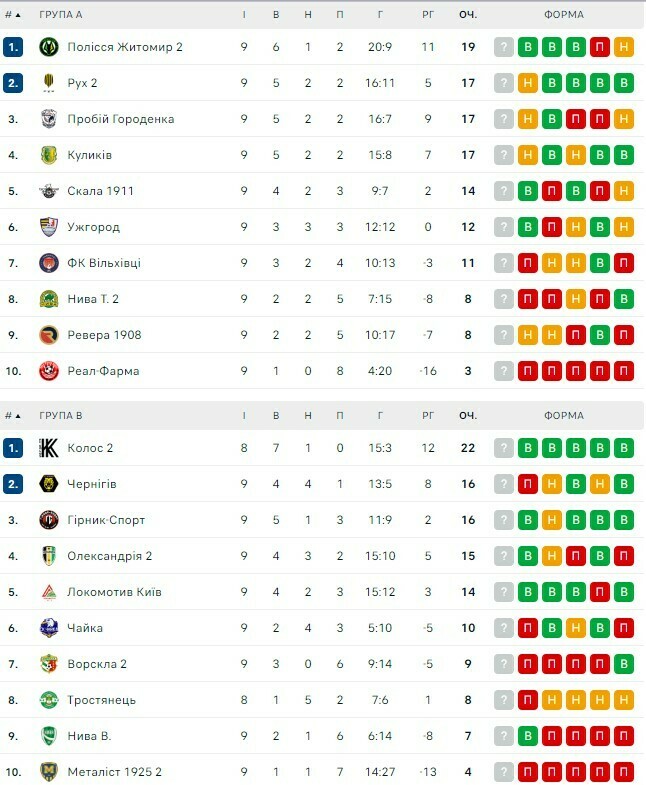The width and height of the screenshot is (646, 785).
Task: Sort Група A by the ОЧ. points column
Action: [468, 15]
